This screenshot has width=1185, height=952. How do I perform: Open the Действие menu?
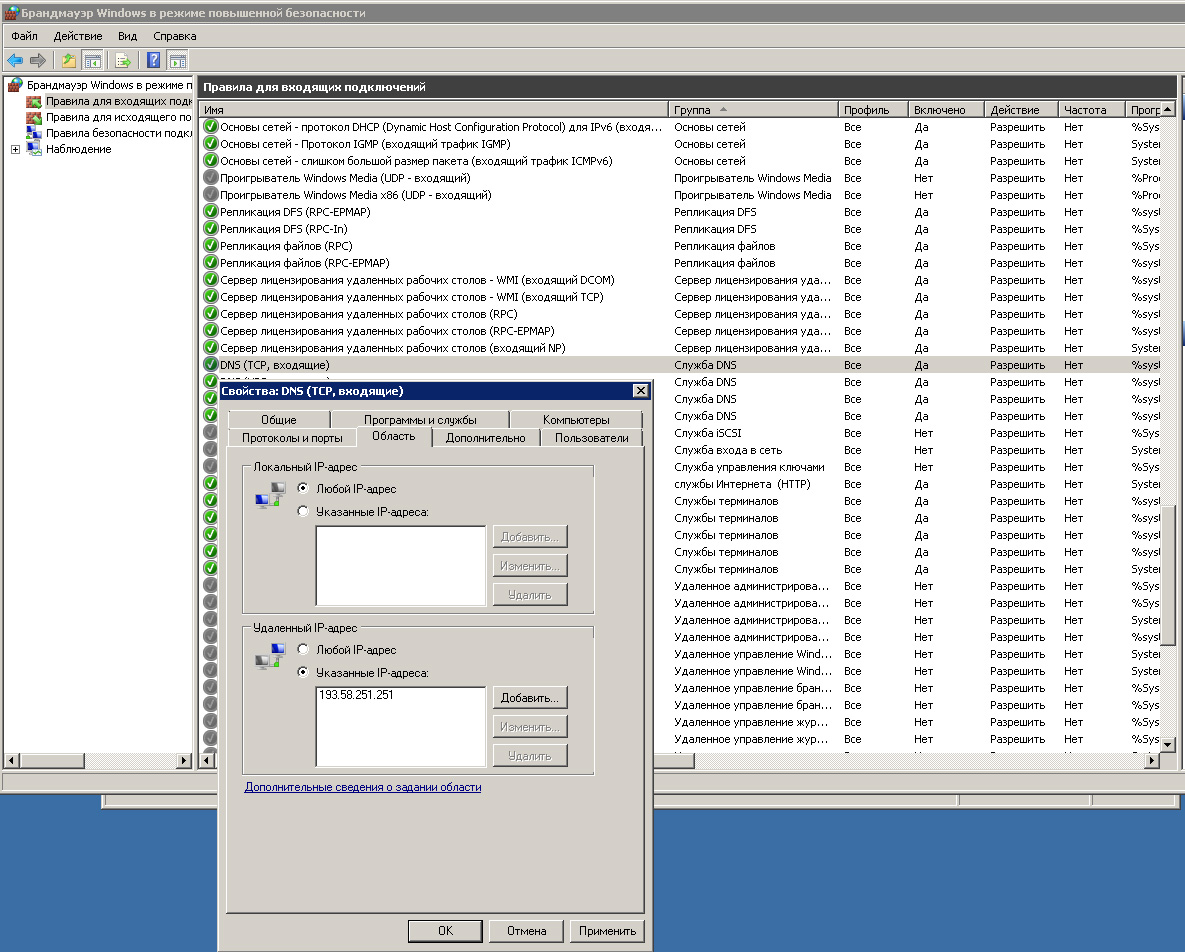tap(78, 36)
